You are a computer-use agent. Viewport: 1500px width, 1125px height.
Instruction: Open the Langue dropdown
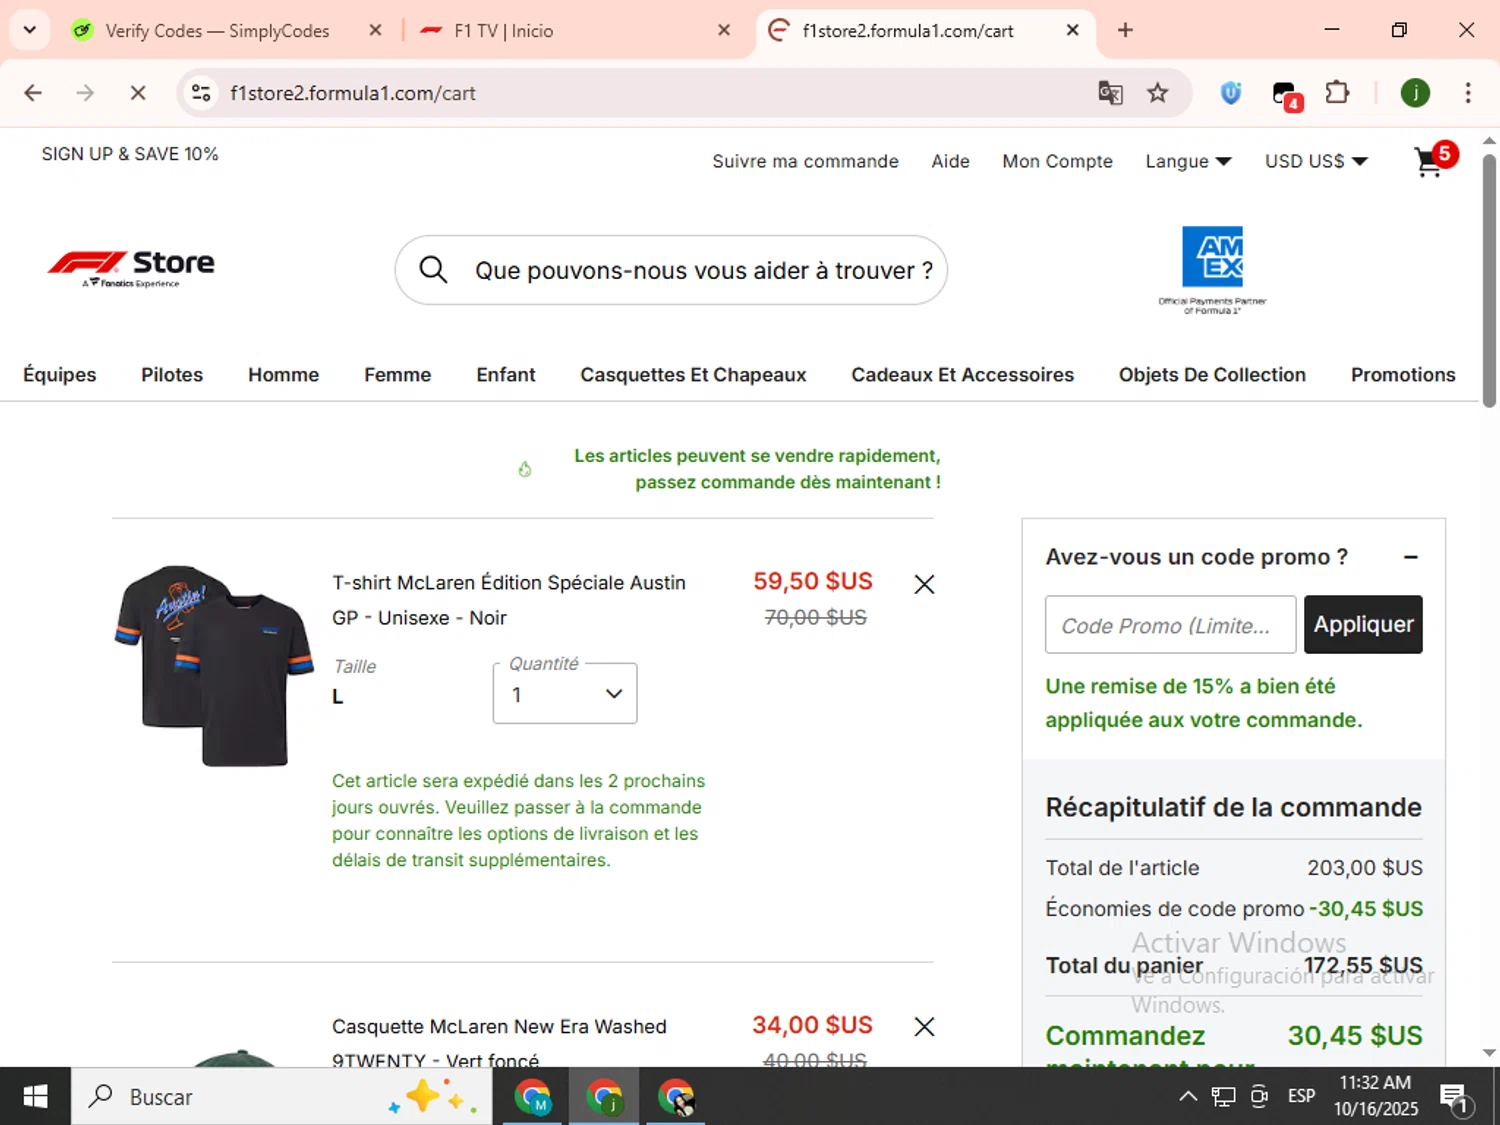[1188, 161]
